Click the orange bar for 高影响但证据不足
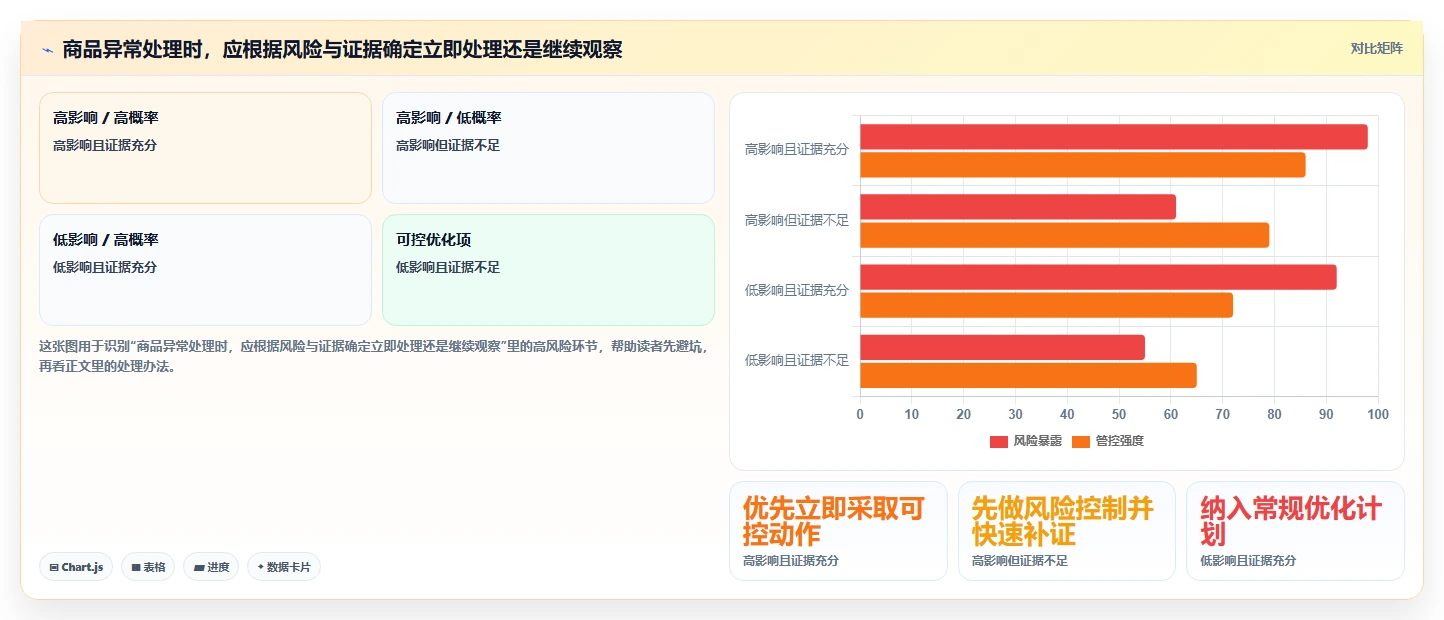Screen dimensions: 1444x620 point(1065,235)
